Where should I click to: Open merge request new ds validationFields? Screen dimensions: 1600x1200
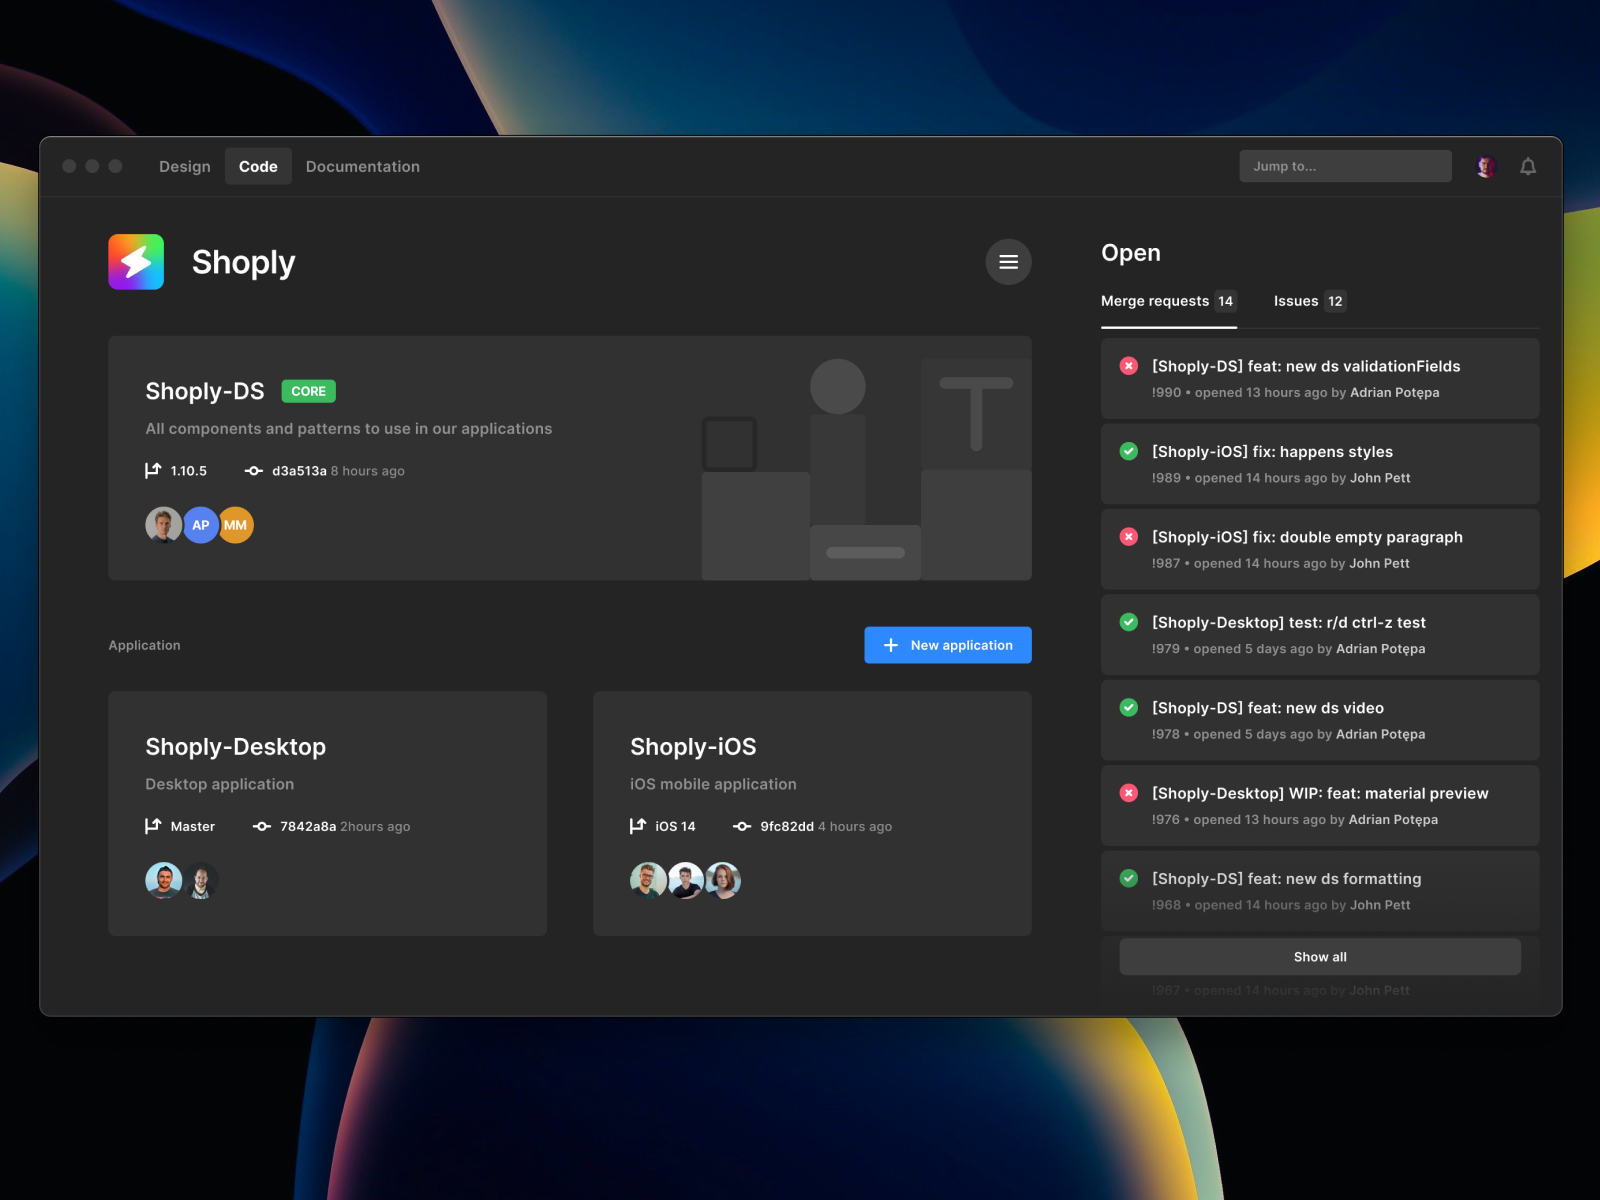pos(1320,378)
